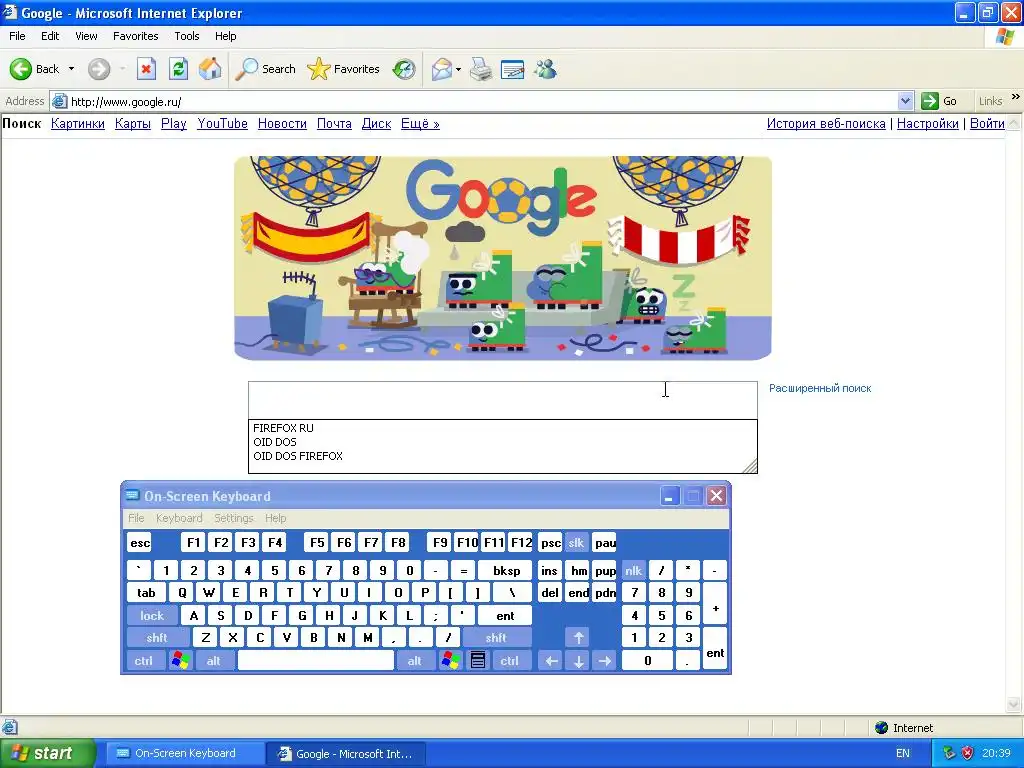Click the bksp key on On-Screen Keyboard

point(507,570)
